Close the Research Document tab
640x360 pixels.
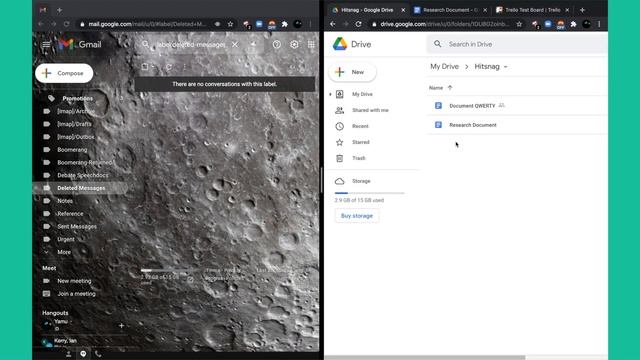click(x=485, y=10)
